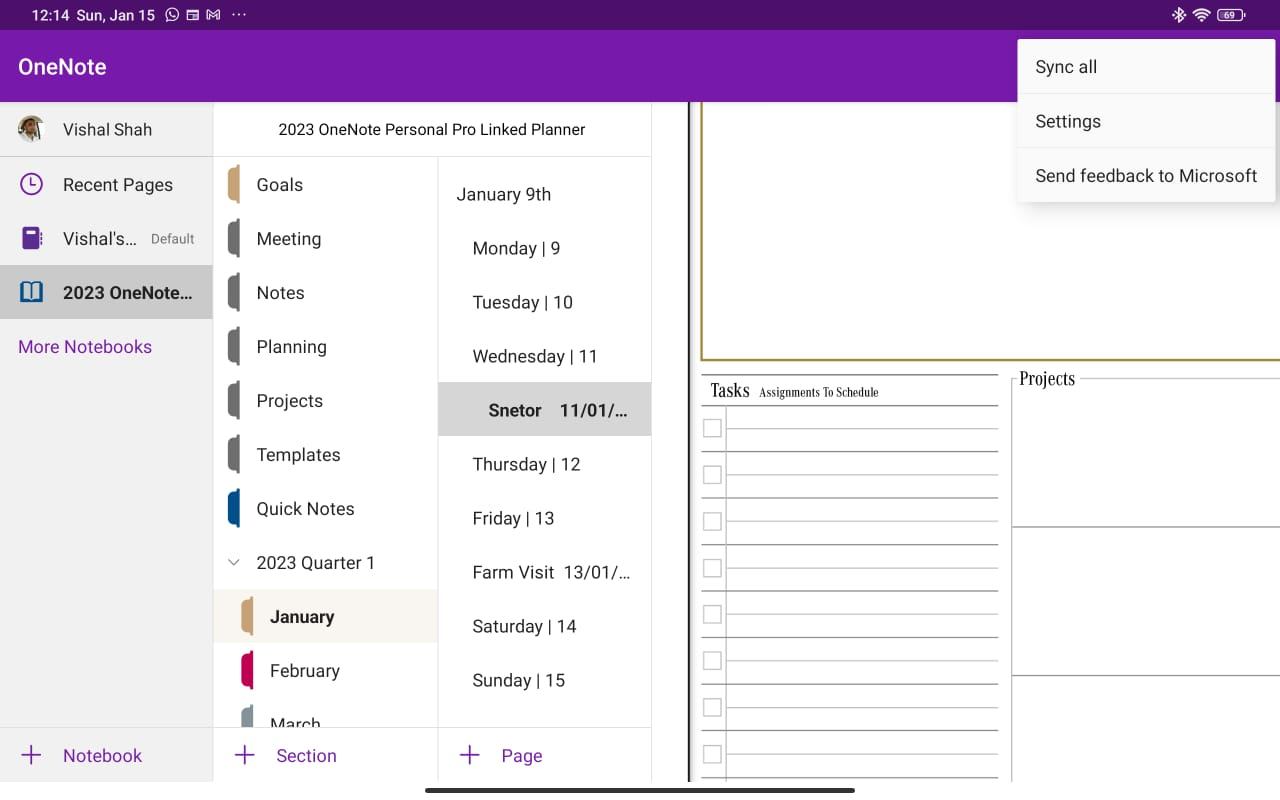The image size is (1280, 800).
Task: Click the purple notebook icon for Vishal's notebook
Action: tap(31, 238)
